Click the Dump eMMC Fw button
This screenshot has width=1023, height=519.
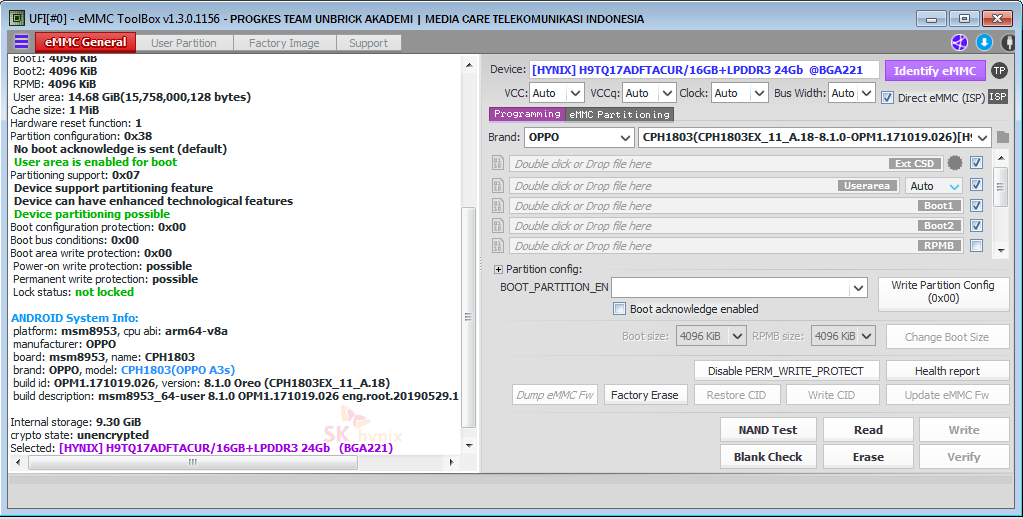[x=555, y=395]
